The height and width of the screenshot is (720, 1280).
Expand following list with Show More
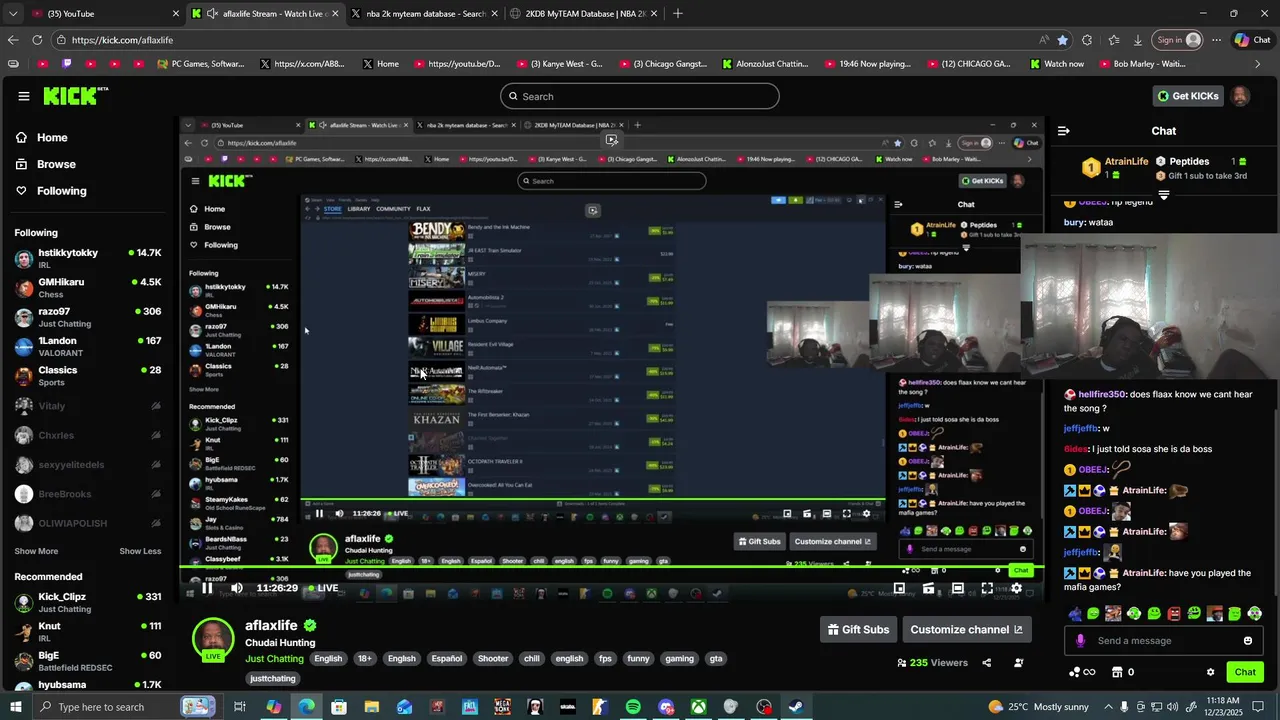pos(36,551)
